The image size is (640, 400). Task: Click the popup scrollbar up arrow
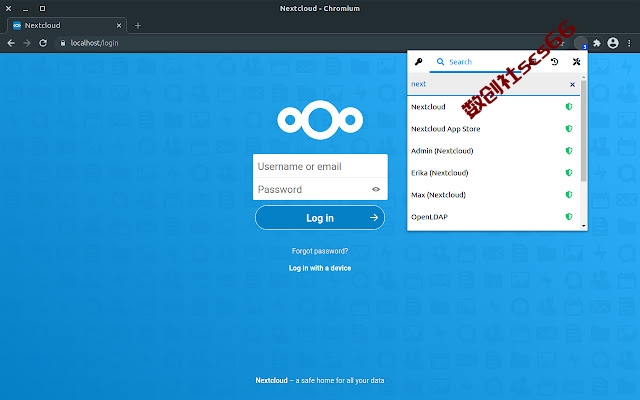584,77
